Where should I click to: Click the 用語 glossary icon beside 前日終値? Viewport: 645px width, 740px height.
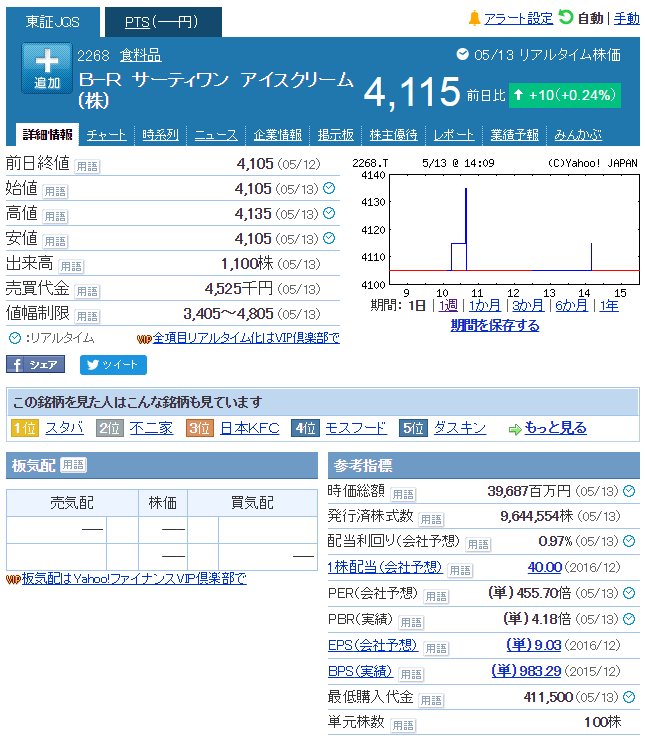pos(87,167)
